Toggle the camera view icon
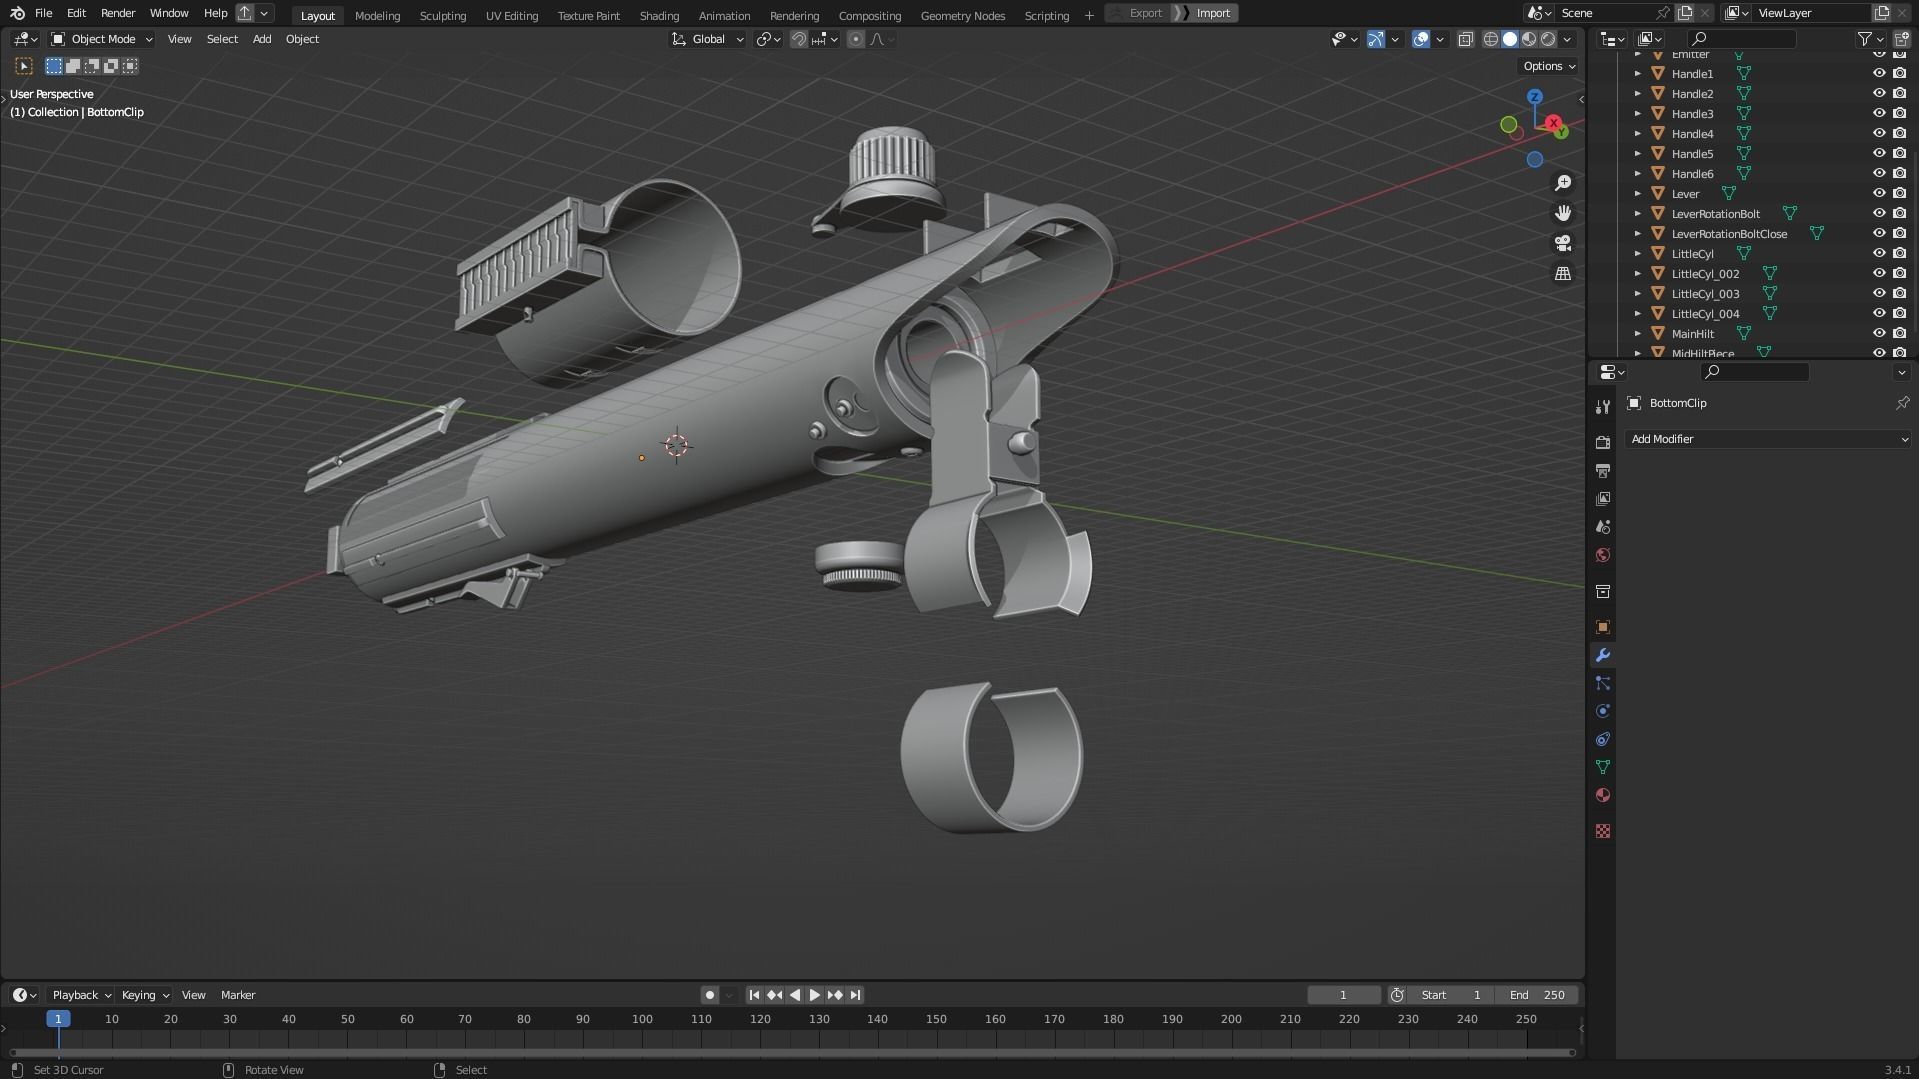The height and width of the screenshot is (1079, 1919). (x=1563, y=243)
